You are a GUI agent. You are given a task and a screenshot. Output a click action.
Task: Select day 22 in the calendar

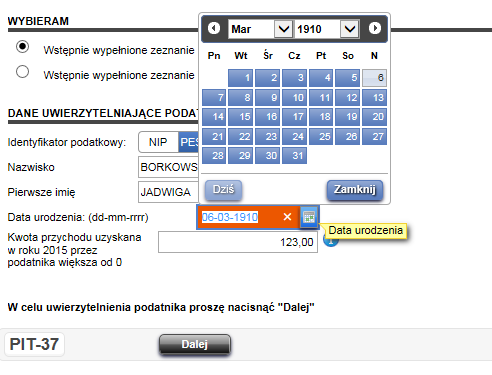[x=241, y=137]
